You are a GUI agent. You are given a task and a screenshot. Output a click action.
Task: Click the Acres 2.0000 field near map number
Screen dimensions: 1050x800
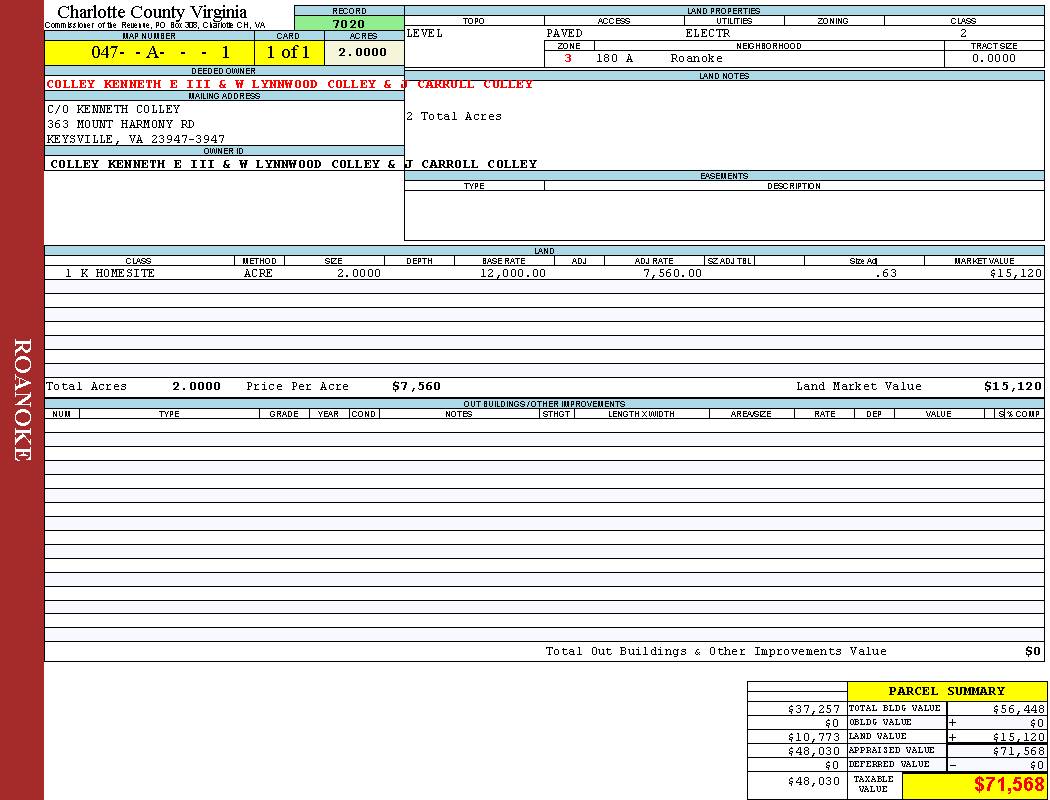pyautogui.click(x=363, y=52)
